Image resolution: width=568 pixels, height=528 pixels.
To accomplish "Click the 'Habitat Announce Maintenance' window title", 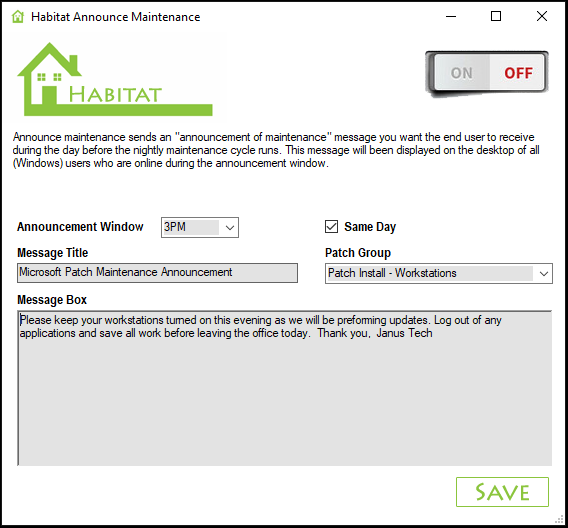I will 116,17.
